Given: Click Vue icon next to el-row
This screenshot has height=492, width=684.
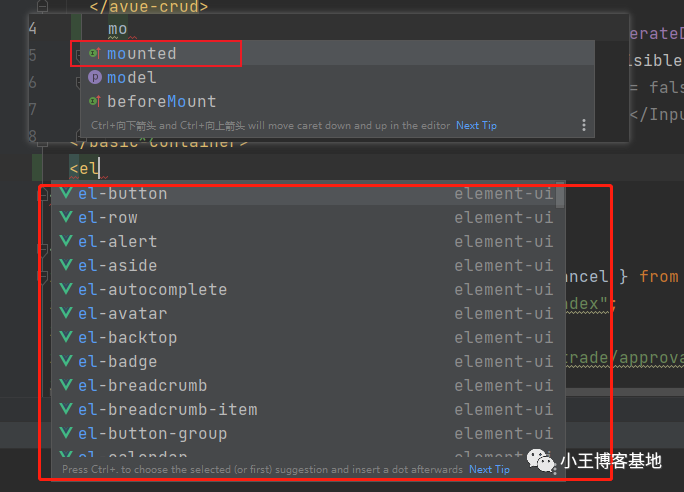Looking at the screenshot, I should pos(66,217).
